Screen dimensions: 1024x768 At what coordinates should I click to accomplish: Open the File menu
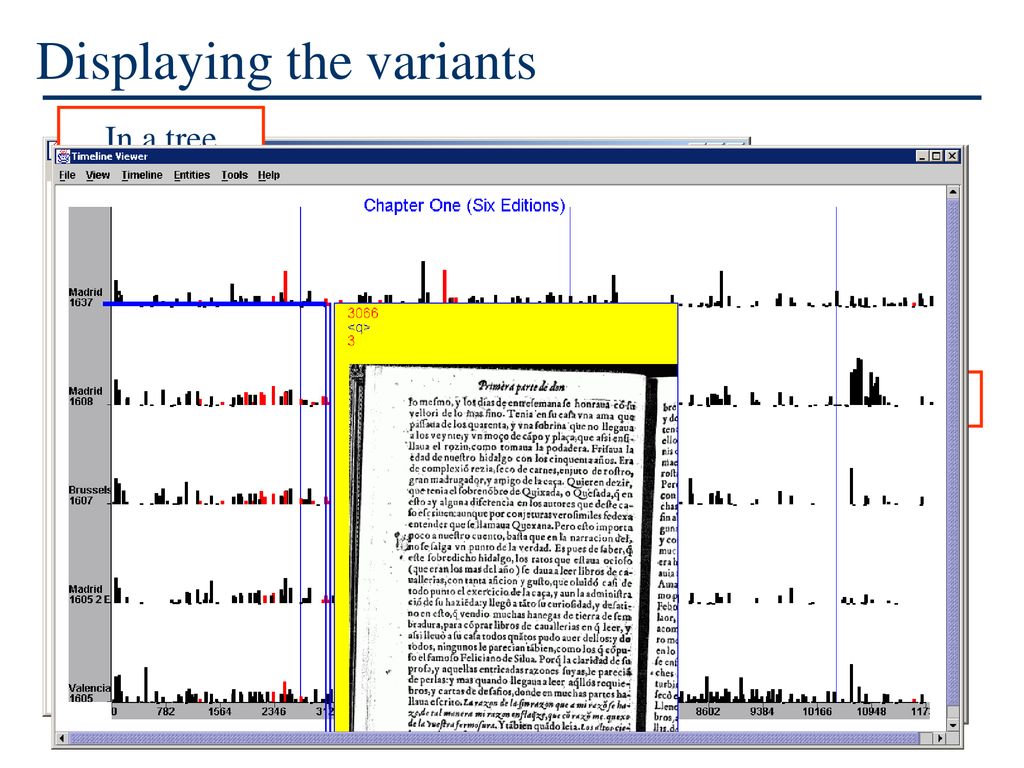pyautogui.click(x=67, y=175)
